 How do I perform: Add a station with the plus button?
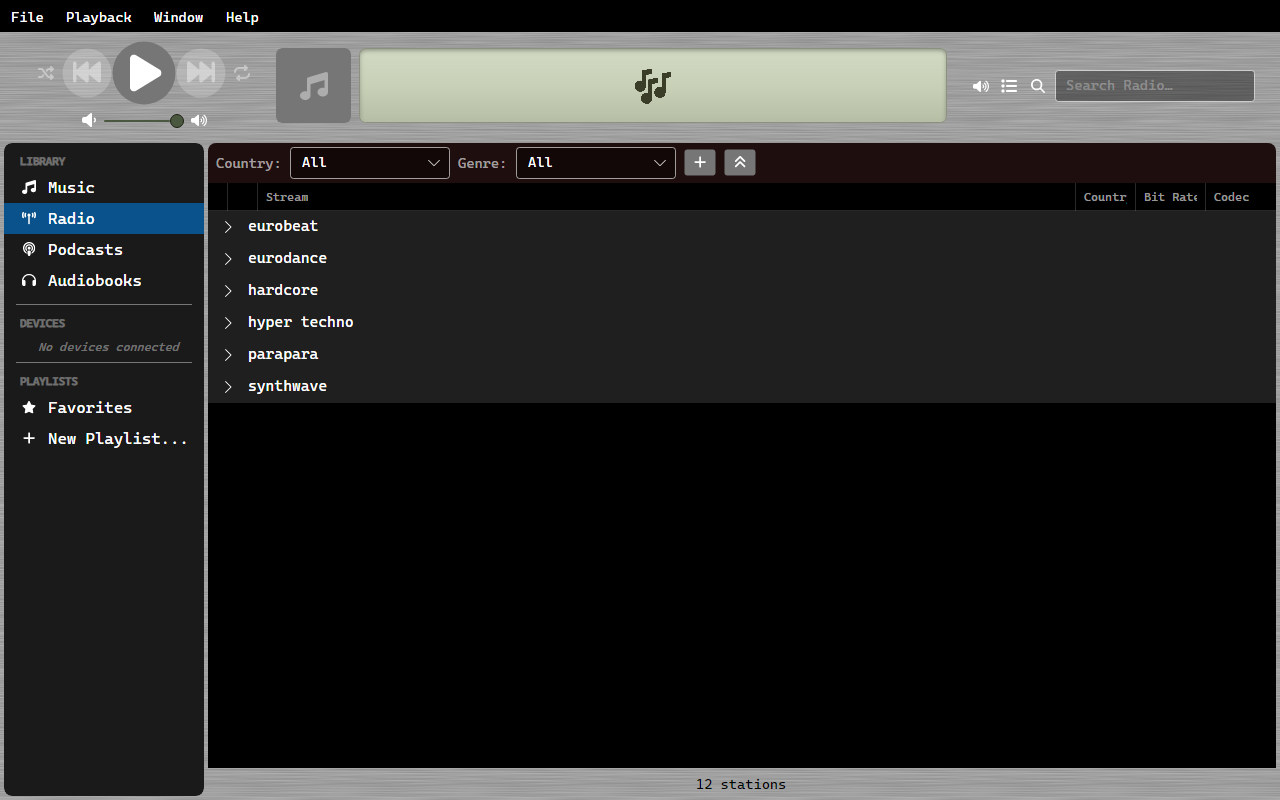tap(700, 163)
